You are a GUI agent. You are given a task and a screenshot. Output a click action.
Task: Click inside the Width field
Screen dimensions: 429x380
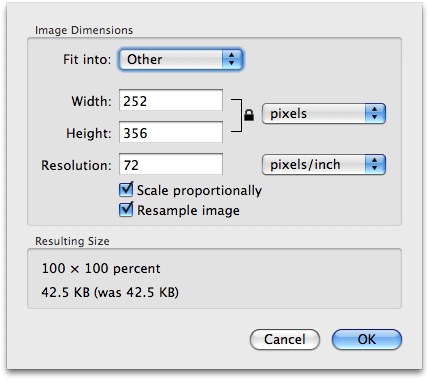[171, 100]
